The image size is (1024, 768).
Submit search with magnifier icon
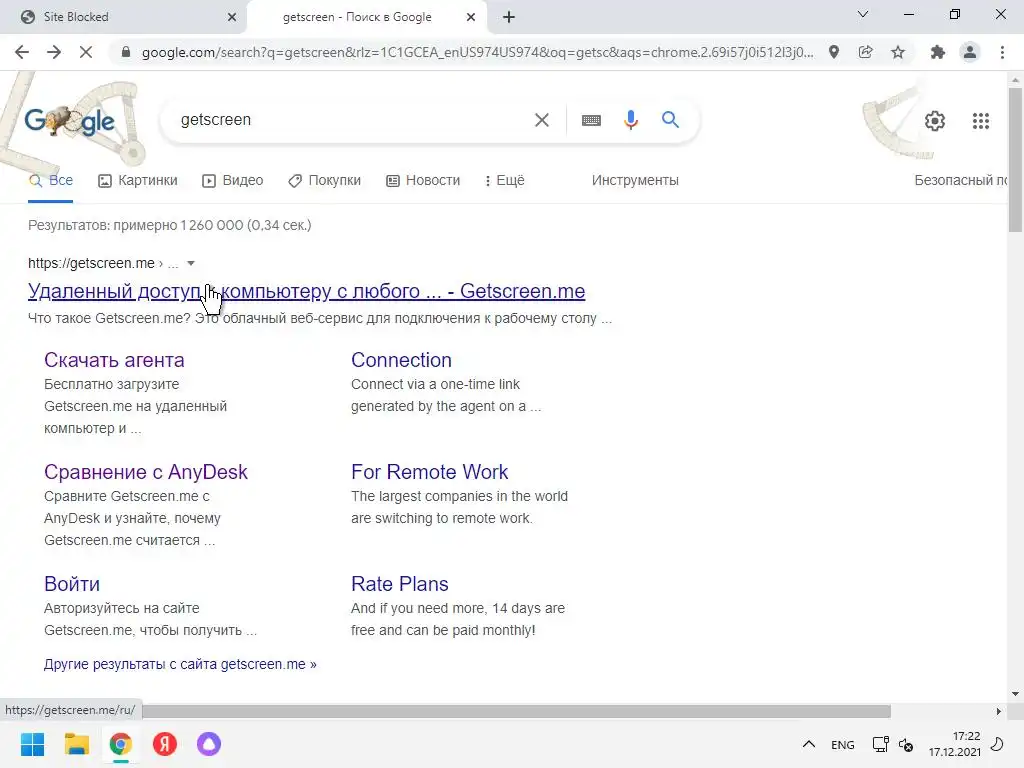pos(670,120)
